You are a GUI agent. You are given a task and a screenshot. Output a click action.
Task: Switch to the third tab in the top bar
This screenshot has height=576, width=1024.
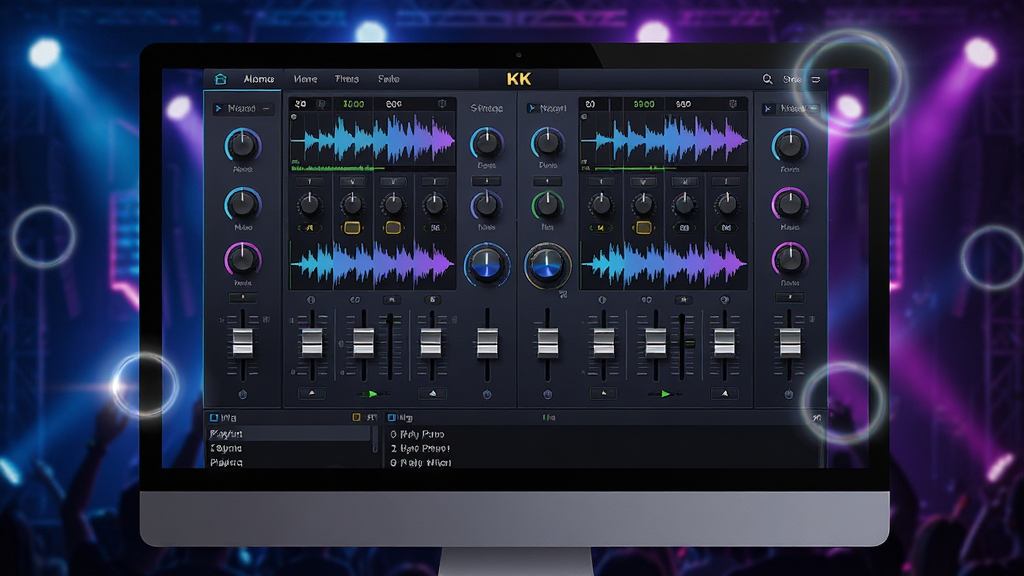pyautogui.click(x=347, y=79)
